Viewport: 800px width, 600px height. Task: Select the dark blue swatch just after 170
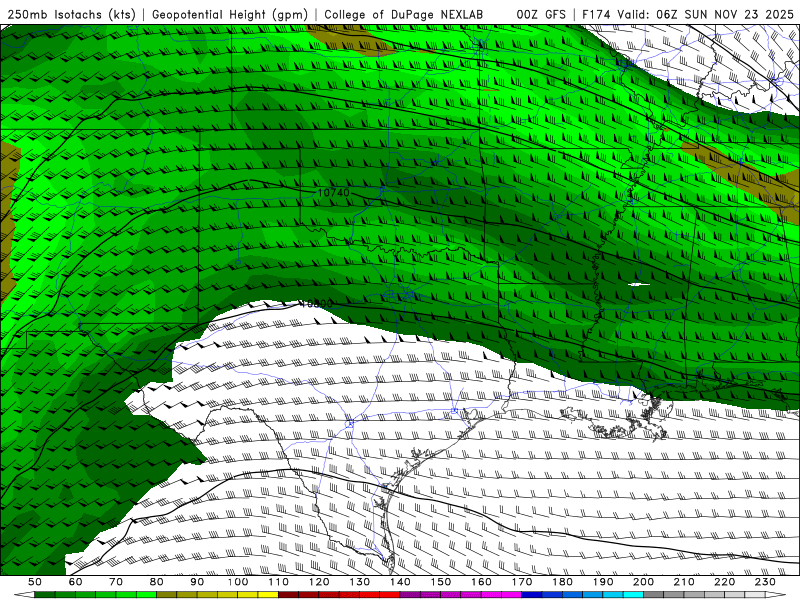point(532,595)
